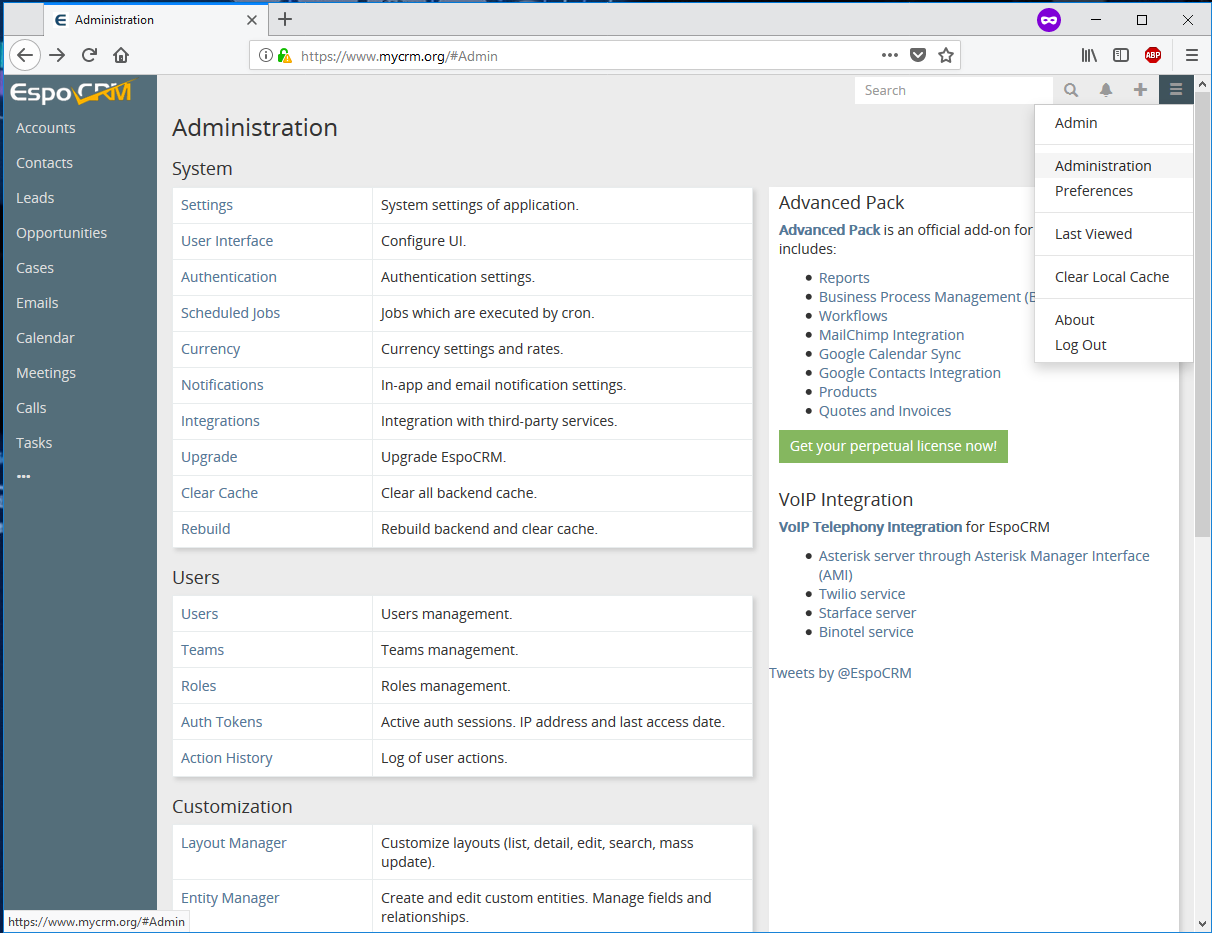Open the Layout Manager link
The width and height of the screenshot is (1212, 933).
[x=234, y=843]
